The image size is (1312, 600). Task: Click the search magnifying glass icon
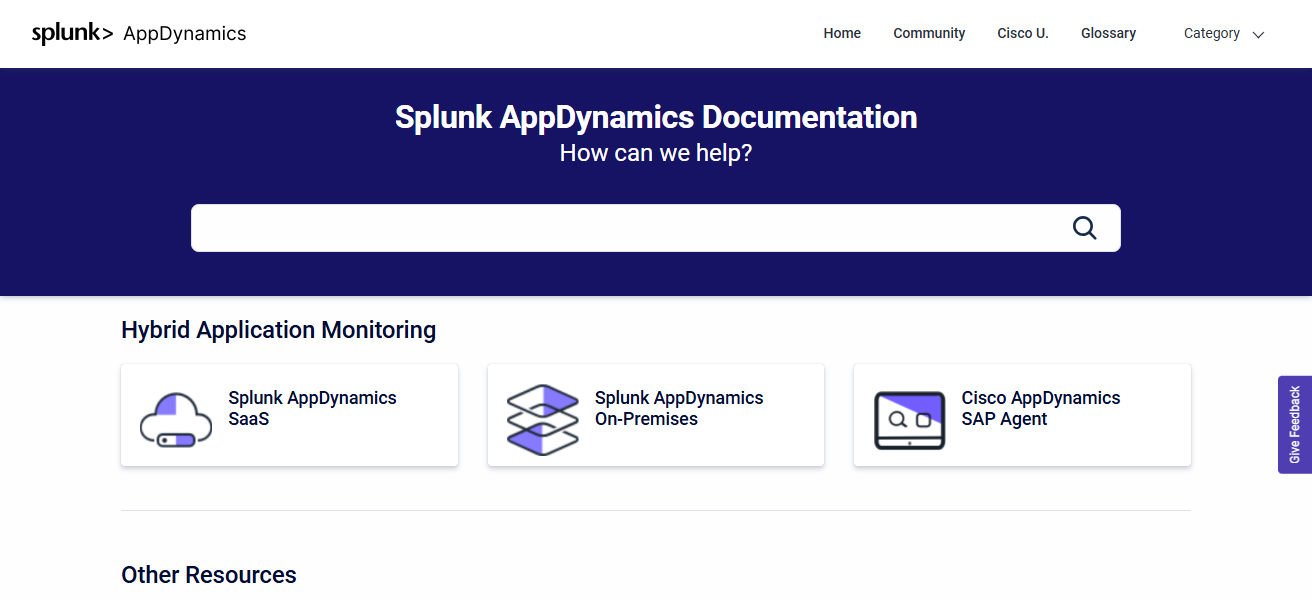point(1084,227)
